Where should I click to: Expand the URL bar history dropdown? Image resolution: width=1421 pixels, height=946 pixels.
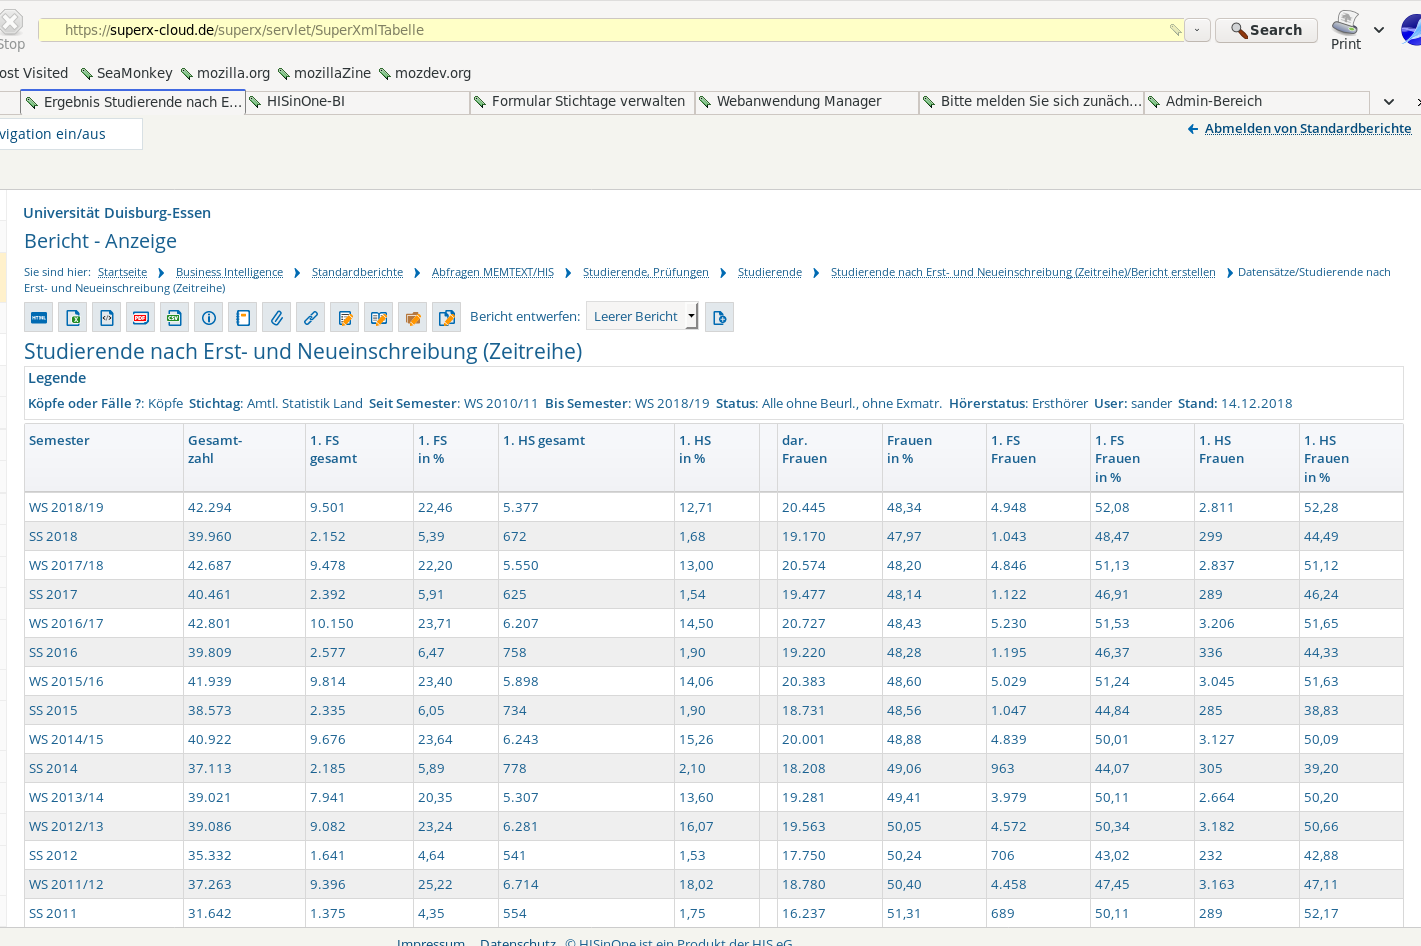point(1197,30)
